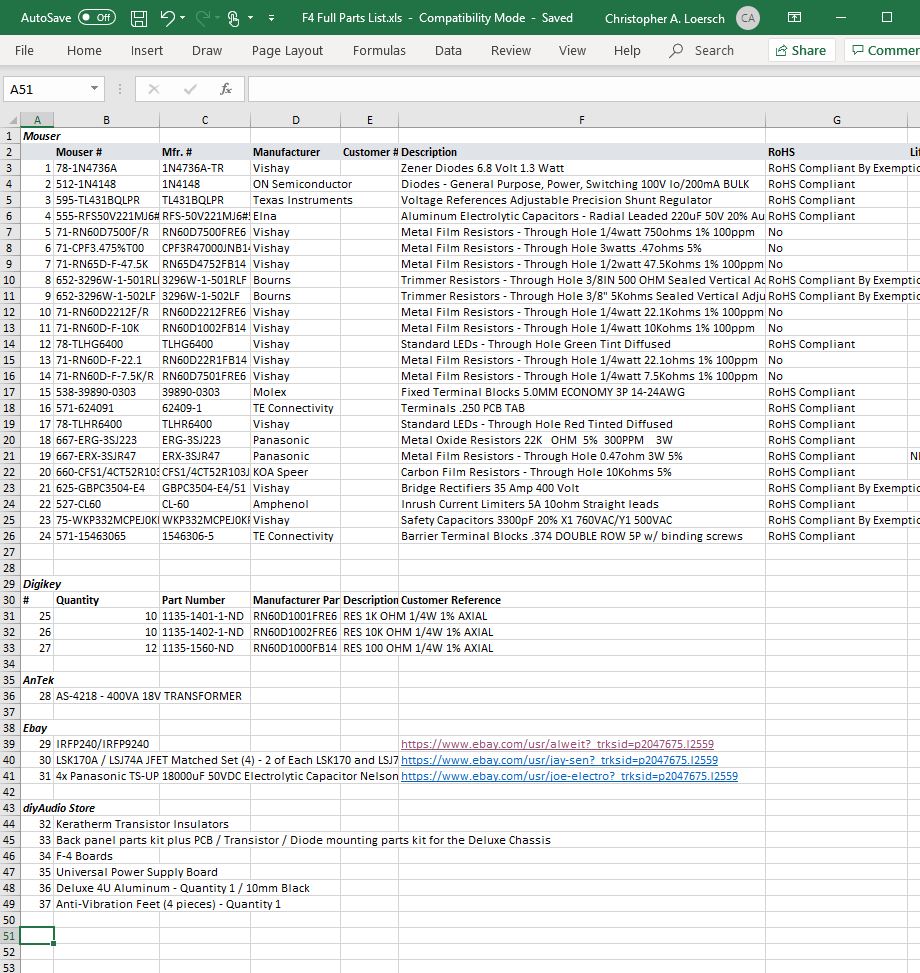Open the Help tab

627,50
